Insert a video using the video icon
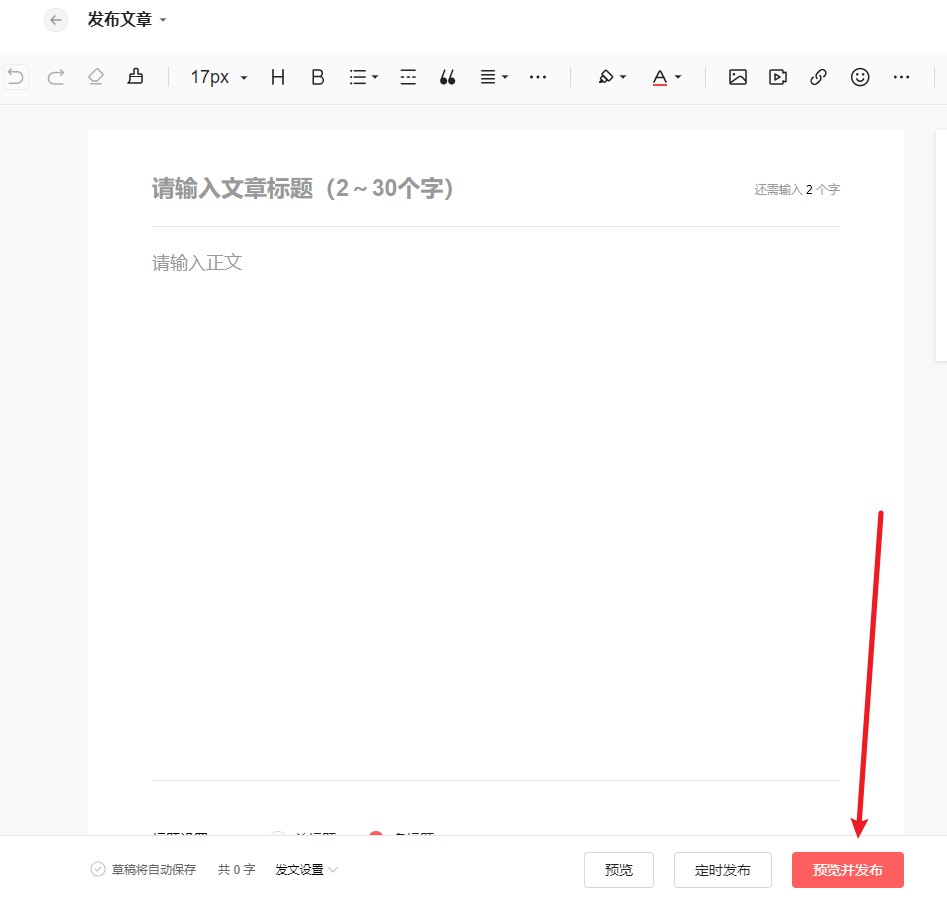947x899 pixels. tap(778, 77)
